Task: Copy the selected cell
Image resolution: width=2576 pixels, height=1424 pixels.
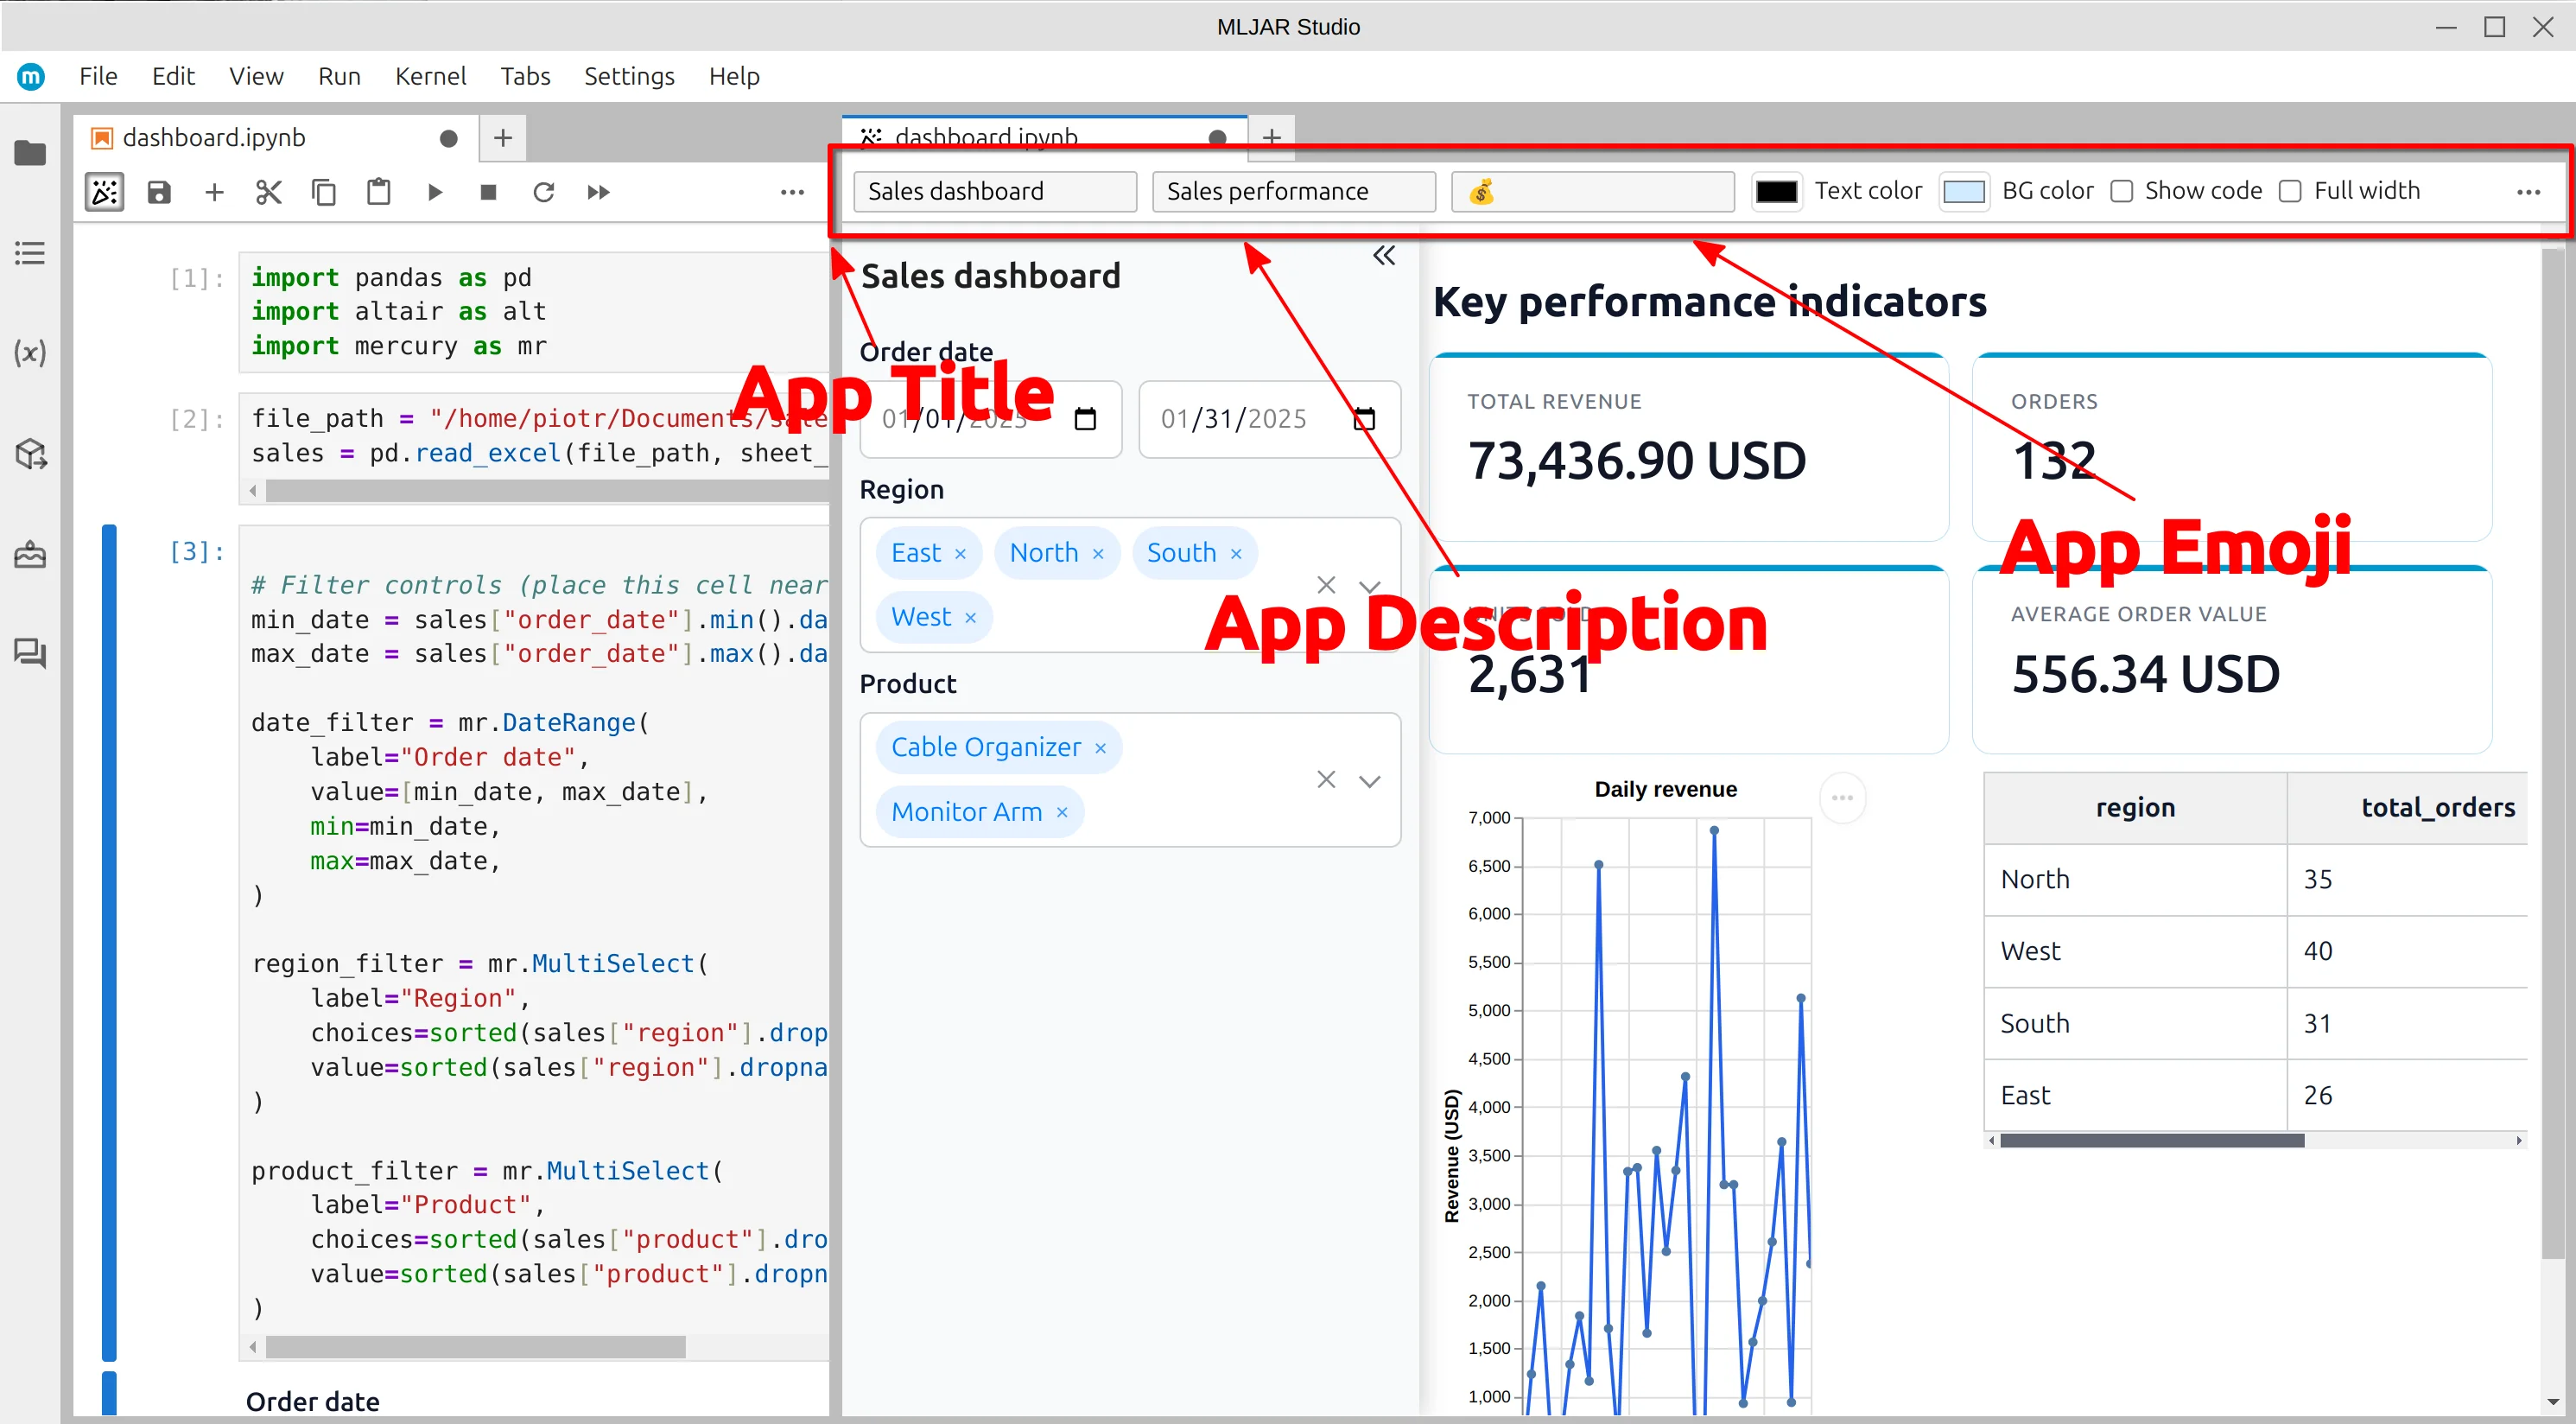Action: tap(323, 192)
